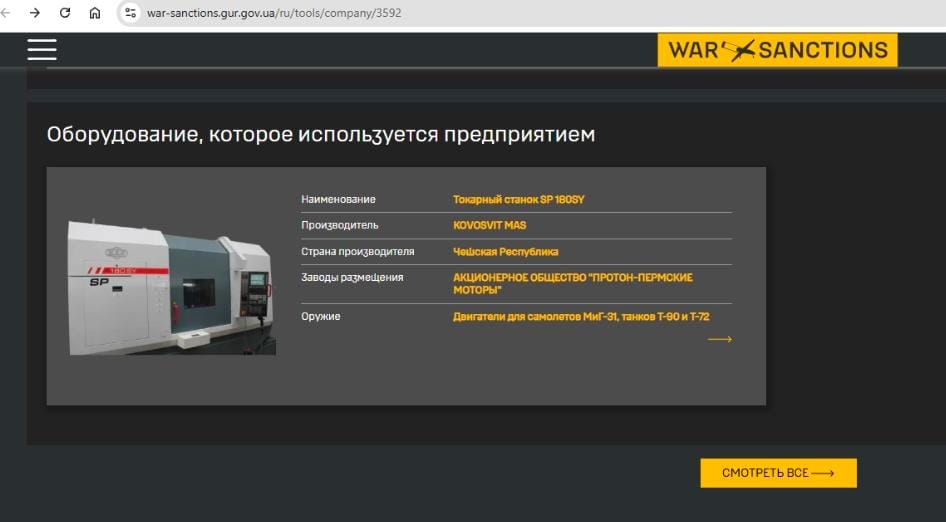The width and height of the screenshot is (946, 522).
Task: Click the Наименование field label
Action: tap(338, 199)
